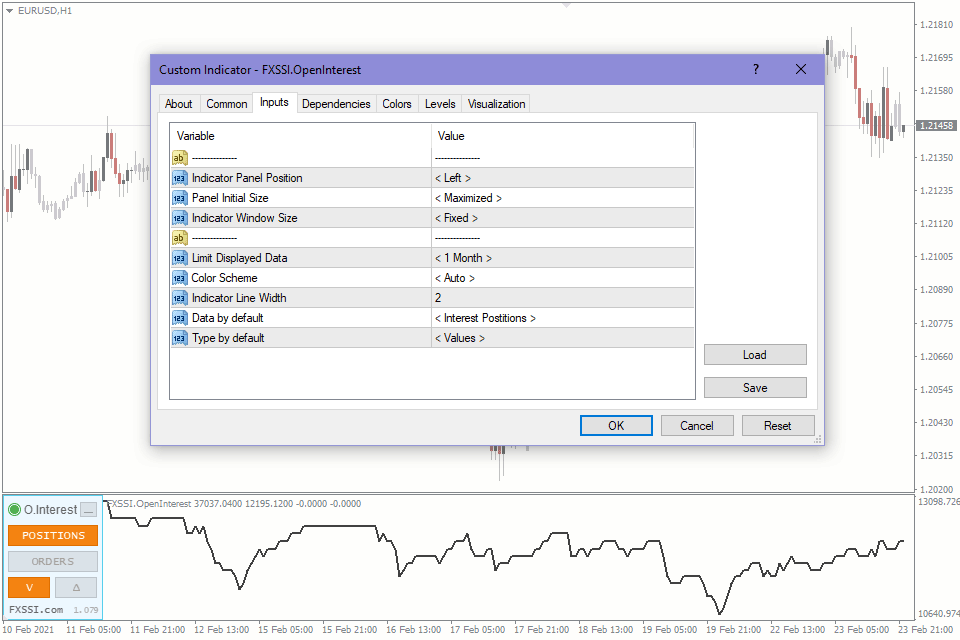Open the Visualization tab
The height and width of the screenshot is (640, 960).
497,104
